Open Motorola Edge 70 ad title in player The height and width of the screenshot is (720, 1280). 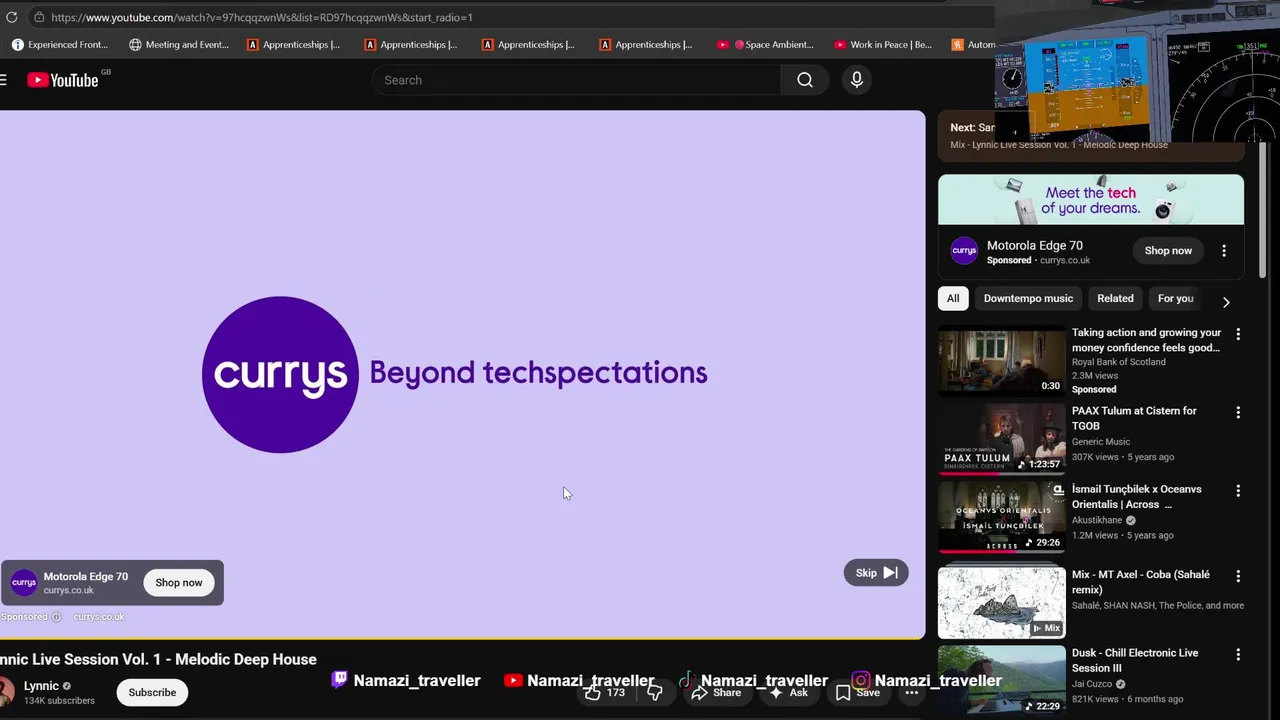tap(85, 576)
